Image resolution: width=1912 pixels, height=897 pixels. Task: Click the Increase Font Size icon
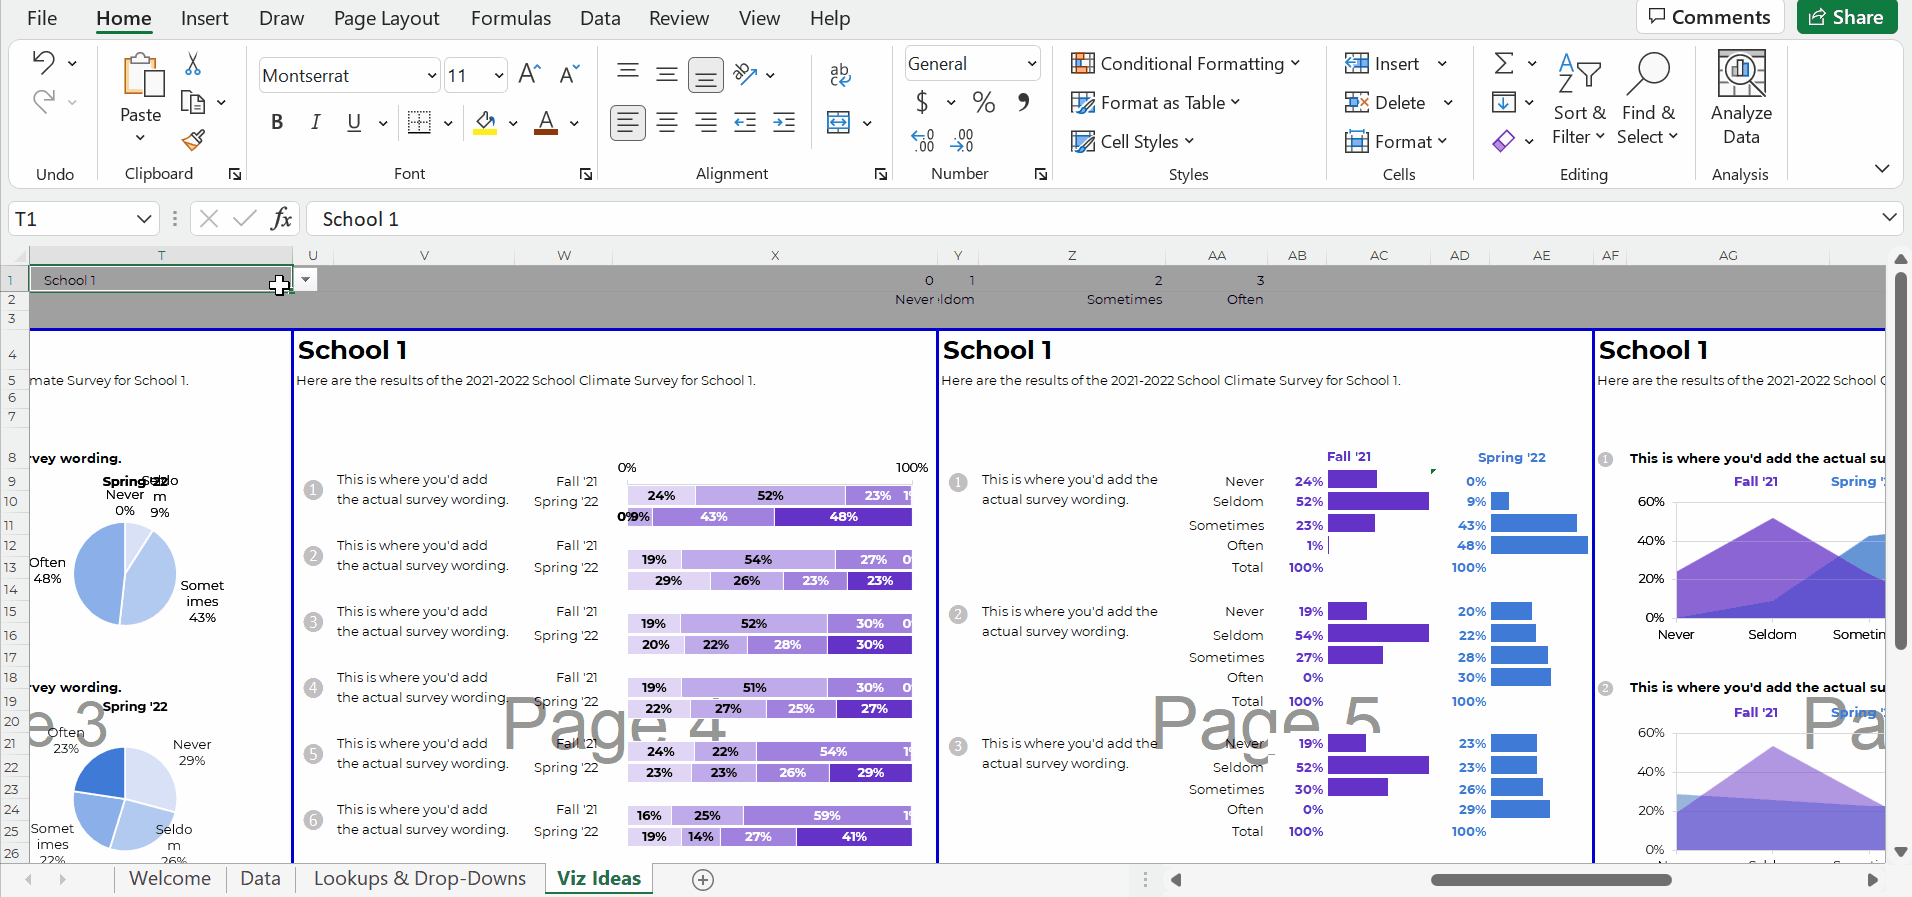pyautogui.click(x=529, y=74)
